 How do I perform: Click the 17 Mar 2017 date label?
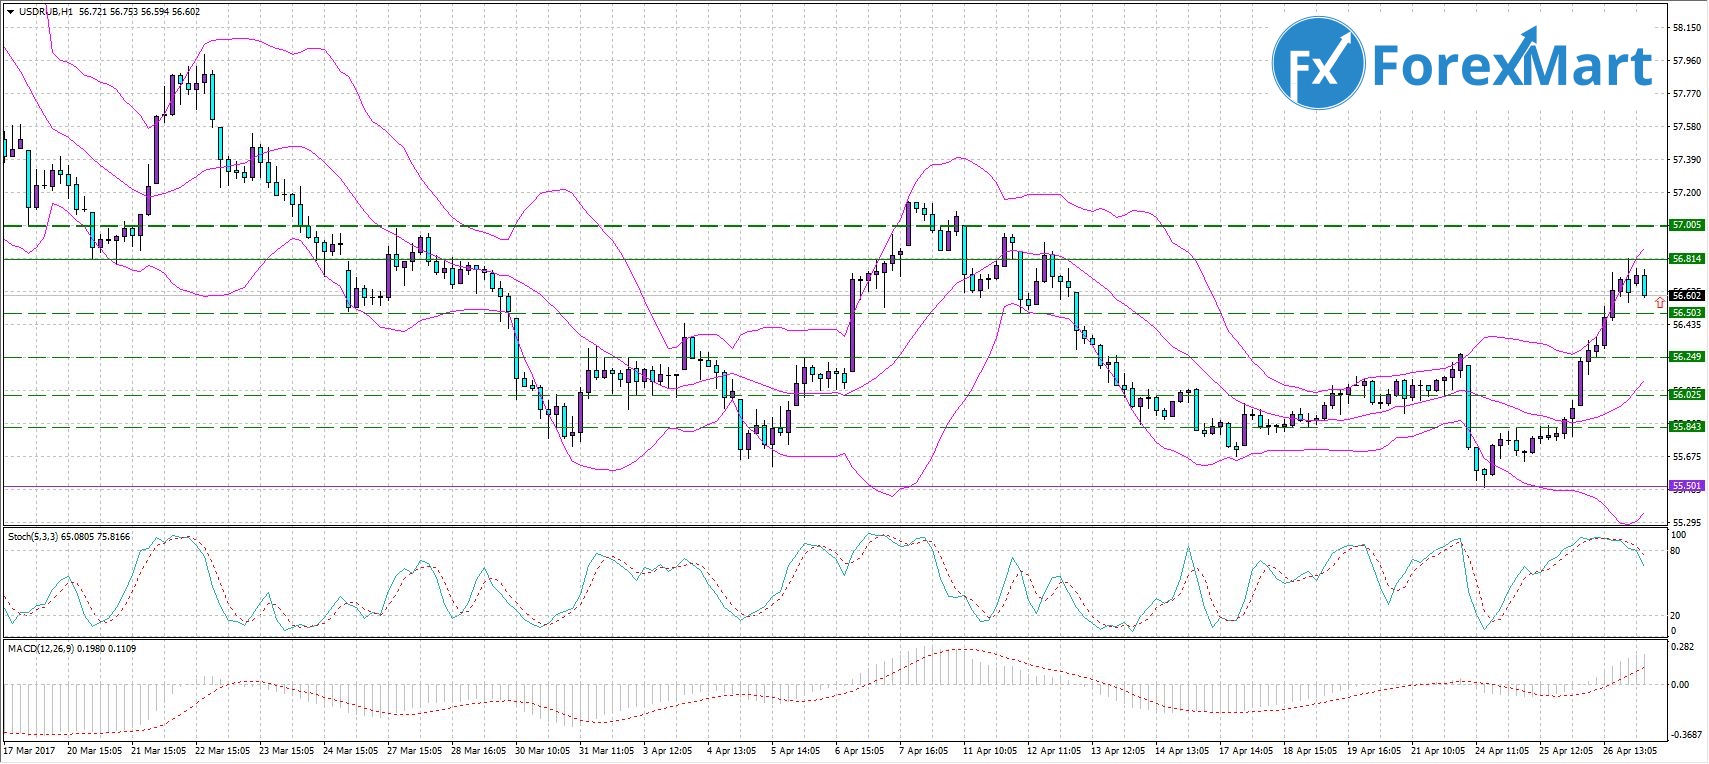tap(30, 750)
